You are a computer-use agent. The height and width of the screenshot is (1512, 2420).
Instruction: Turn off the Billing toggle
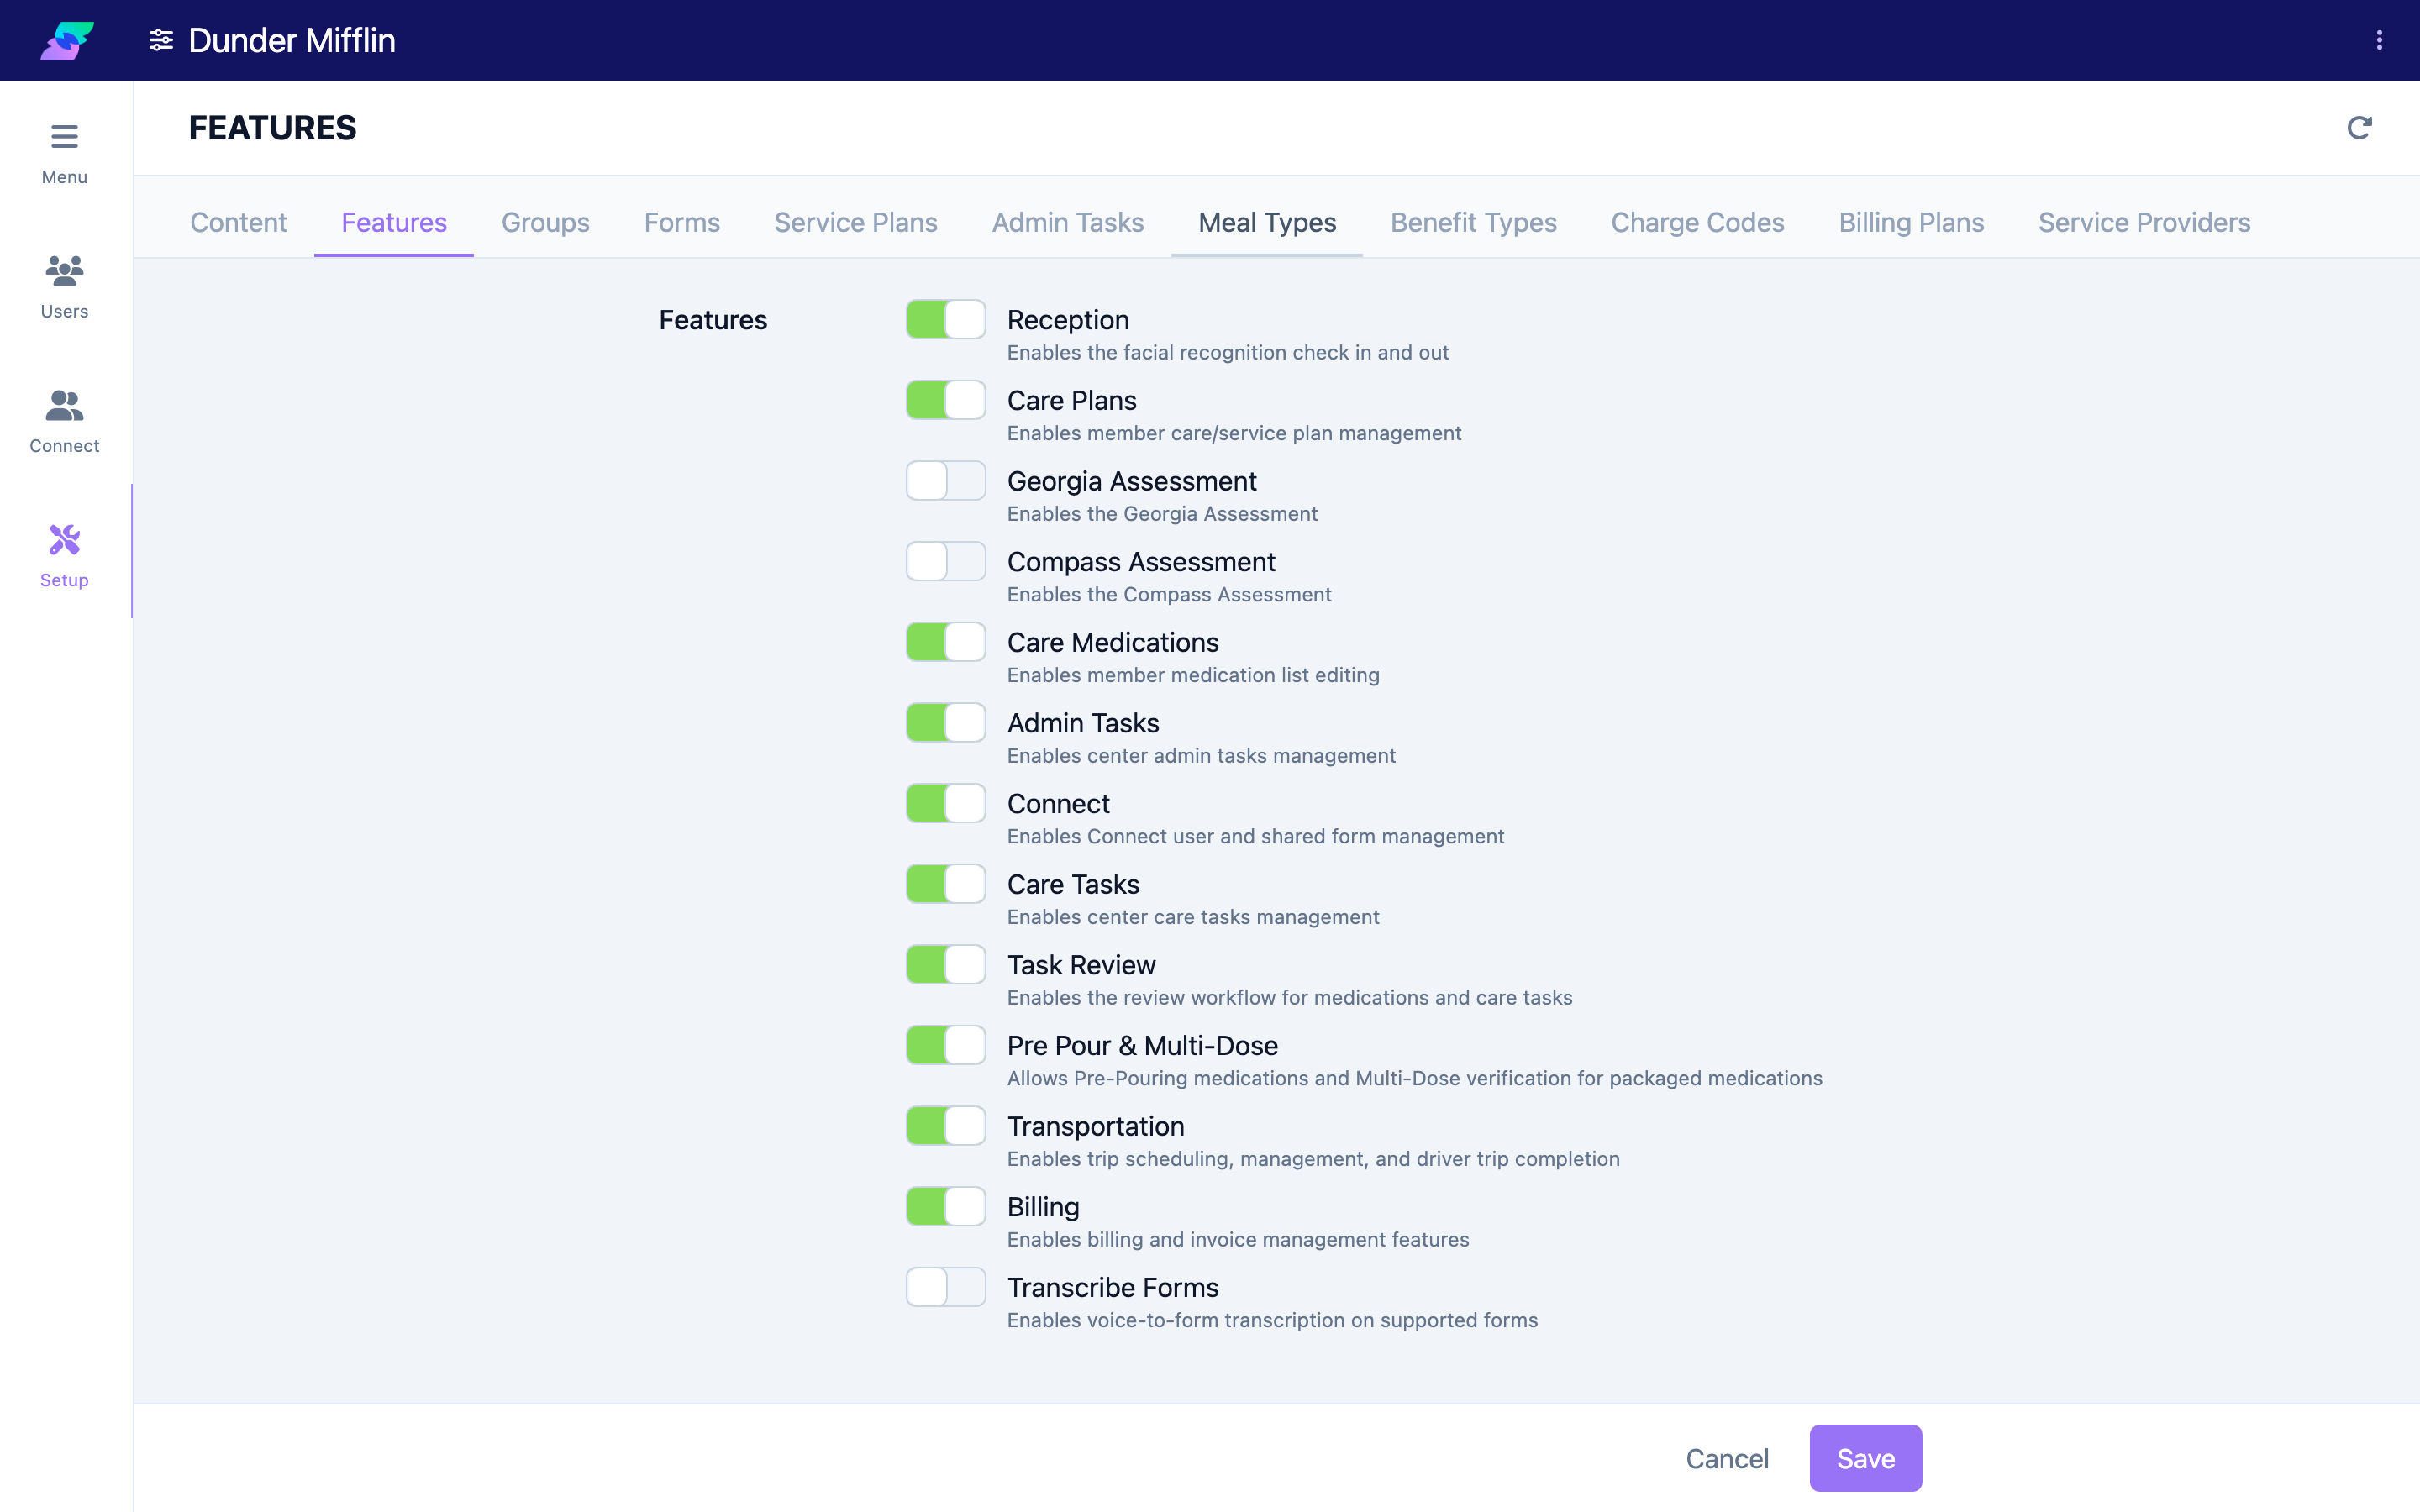[946, 1207]
